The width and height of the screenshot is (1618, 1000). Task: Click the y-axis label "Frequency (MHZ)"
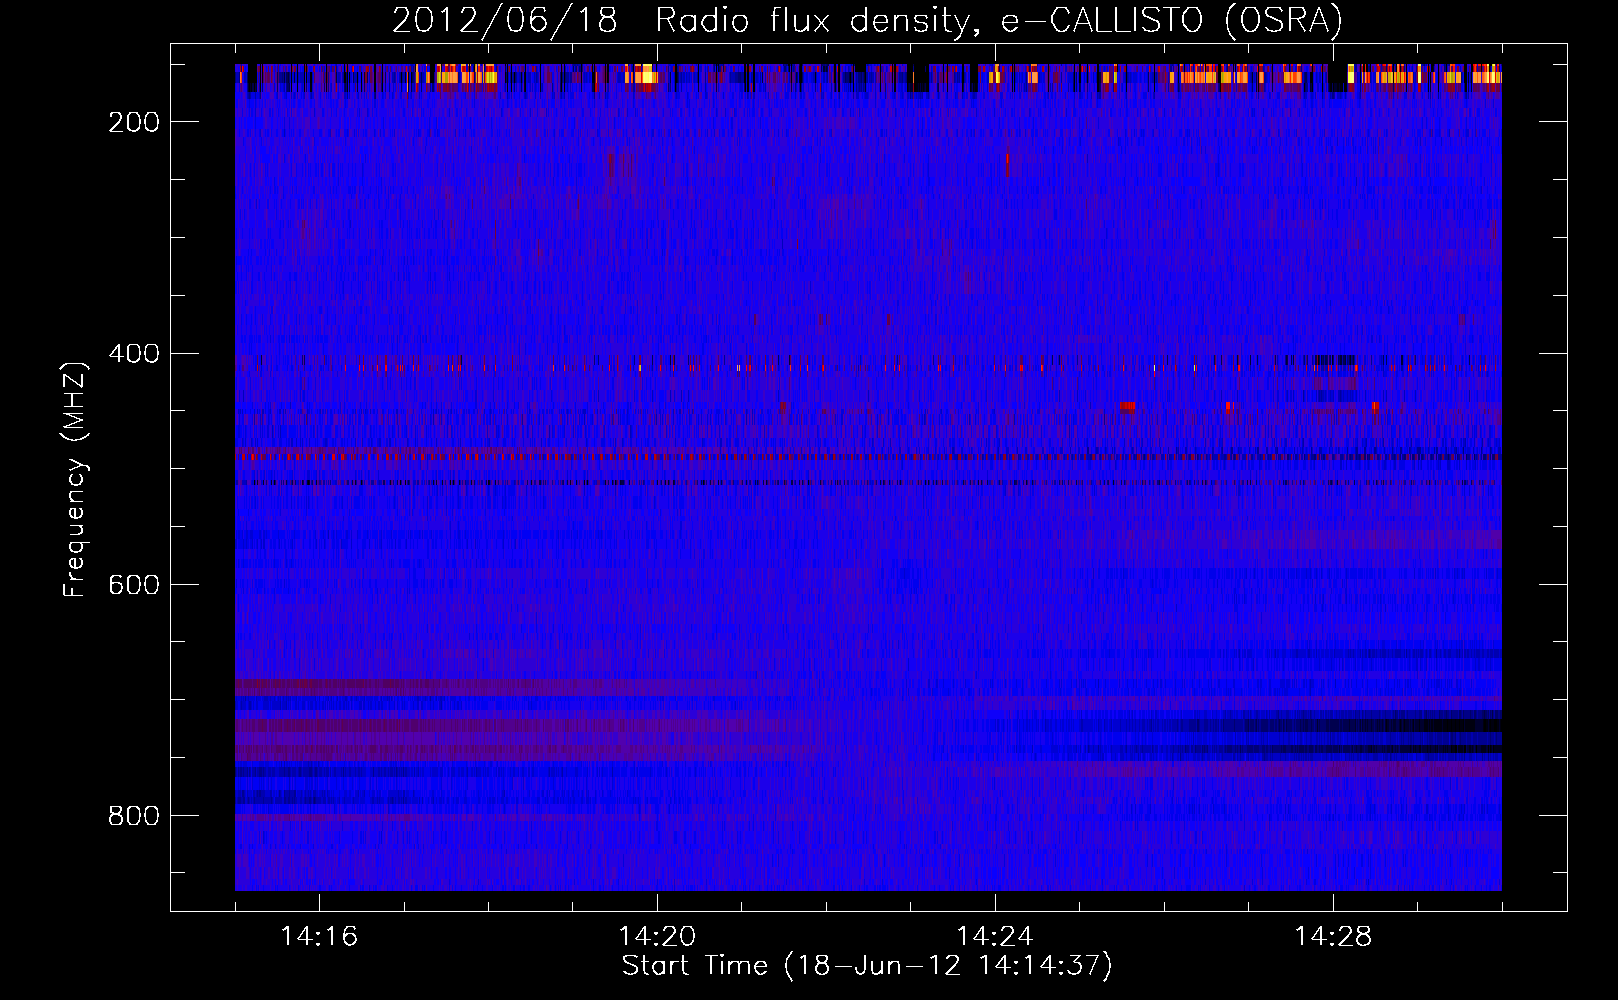click(x=75, y=479)
